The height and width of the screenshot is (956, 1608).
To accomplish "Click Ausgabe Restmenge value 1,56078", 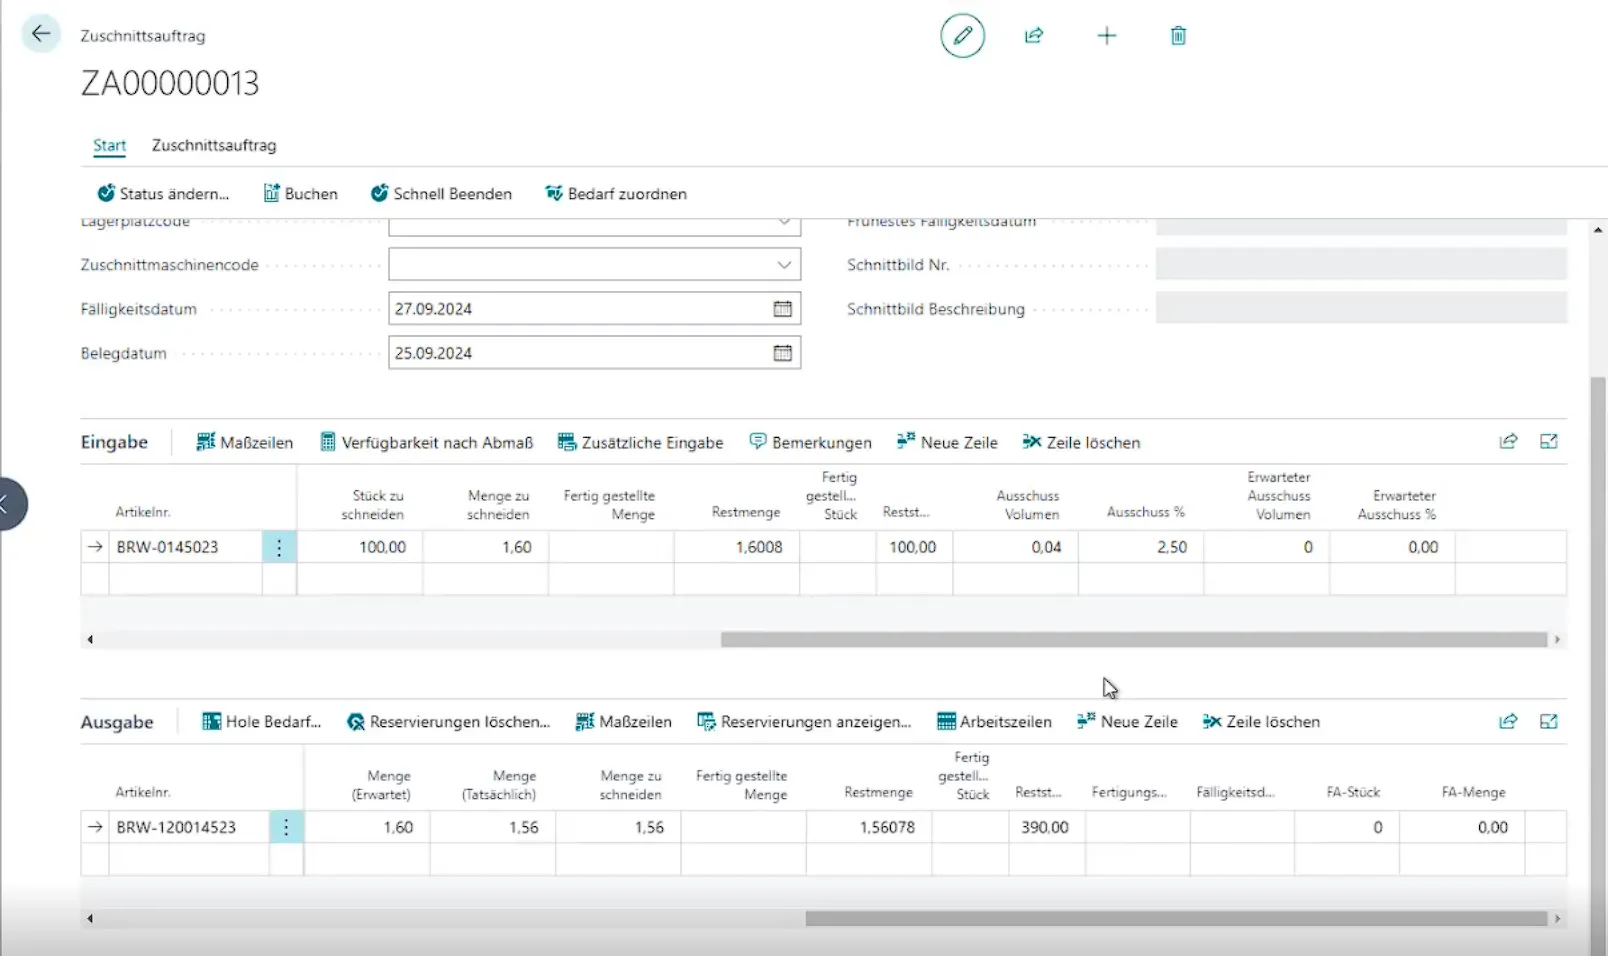I will pos(869,827).
